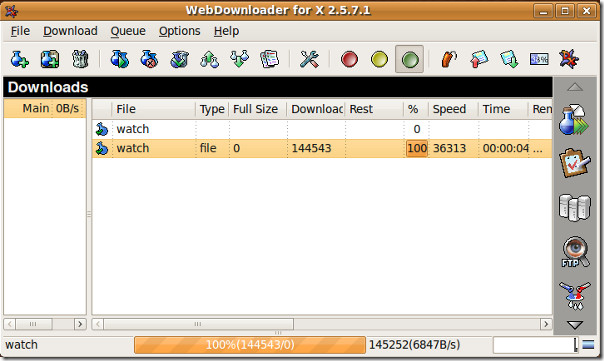Click the trash can delete downloads icon

point(80,59)
